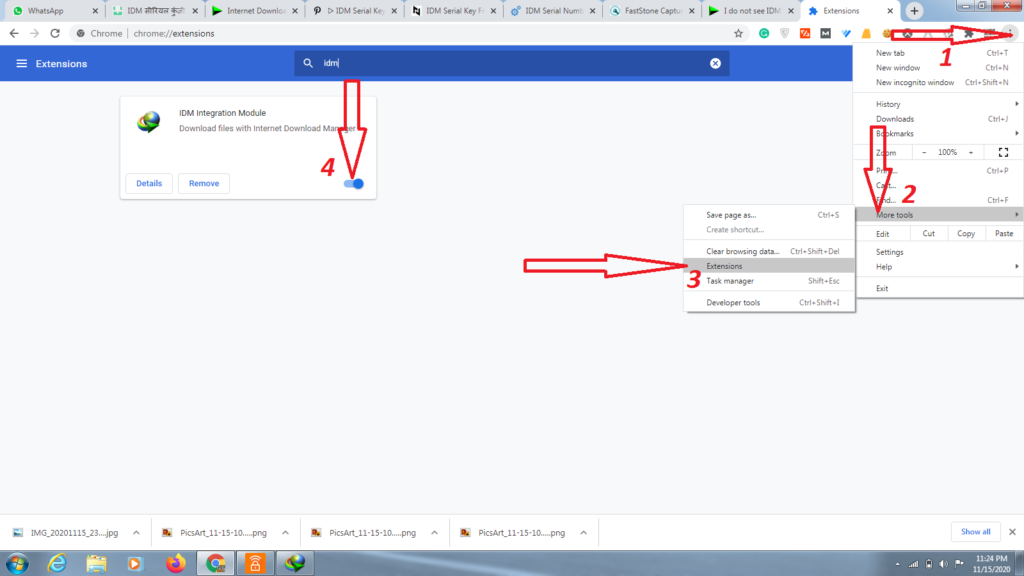Open the Extensions hamburger menu
The width and height of the screenshot is (1024, 576).
[x=22, y=63]
